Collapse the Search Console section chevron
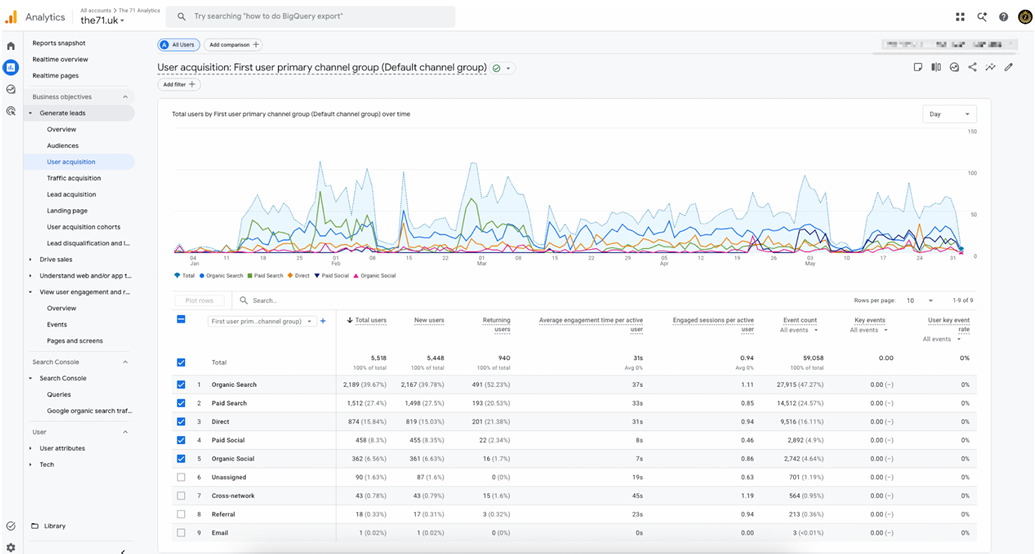 click(125, 362)
